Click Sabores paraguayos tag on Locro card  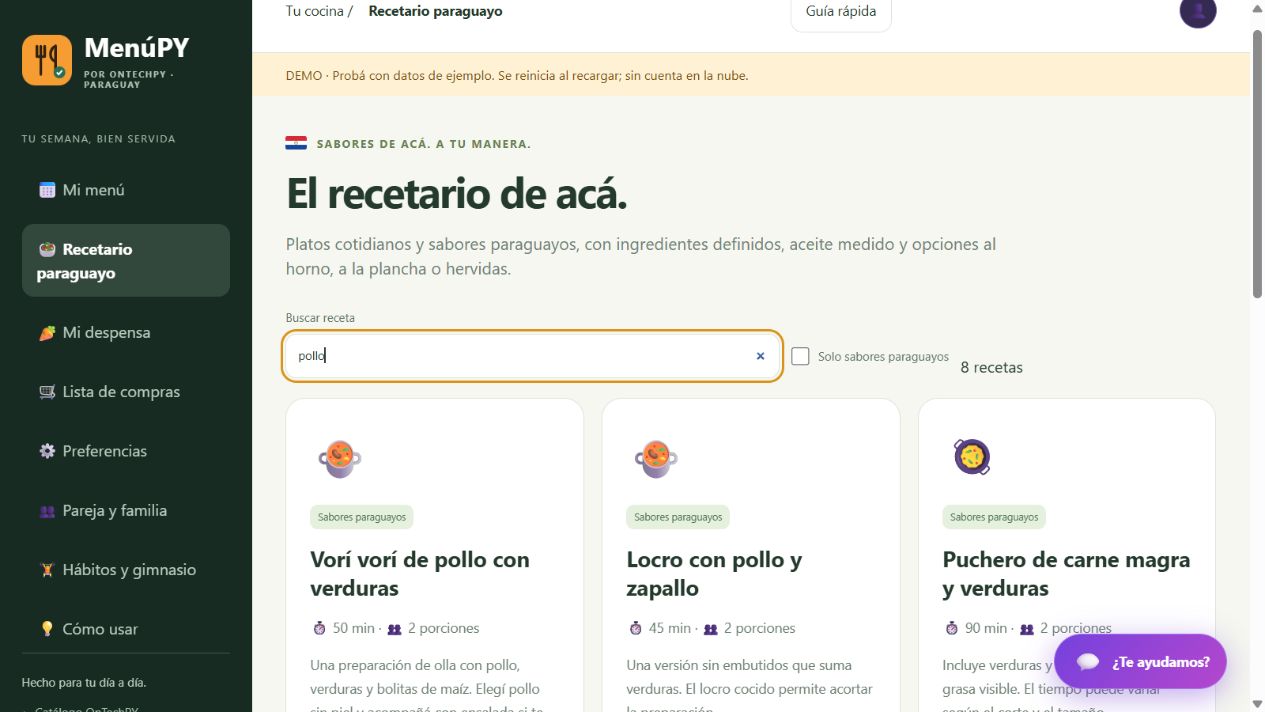coord(678,517)
